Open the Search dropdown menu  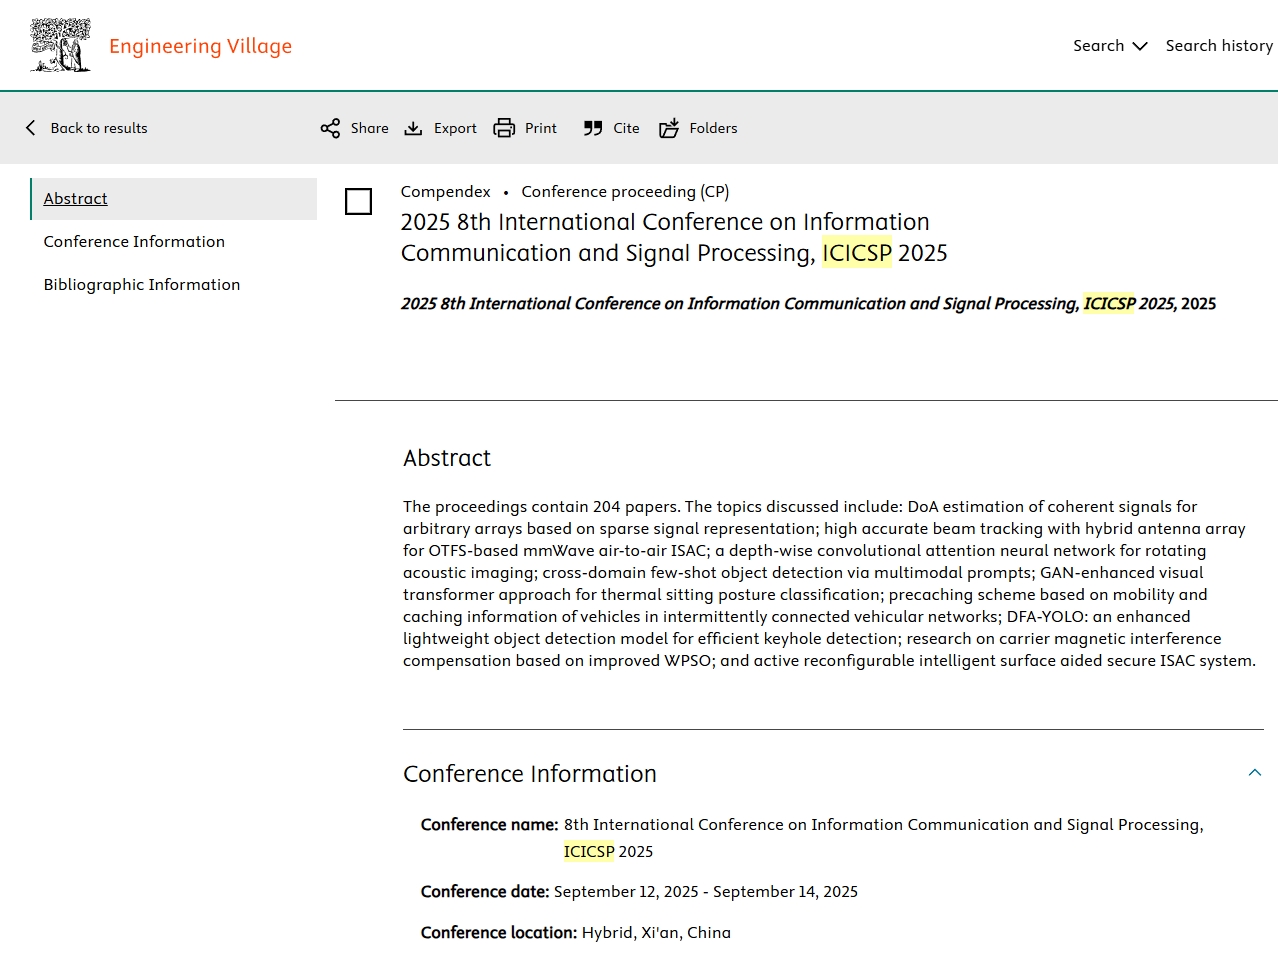(x=1109, y=46)
